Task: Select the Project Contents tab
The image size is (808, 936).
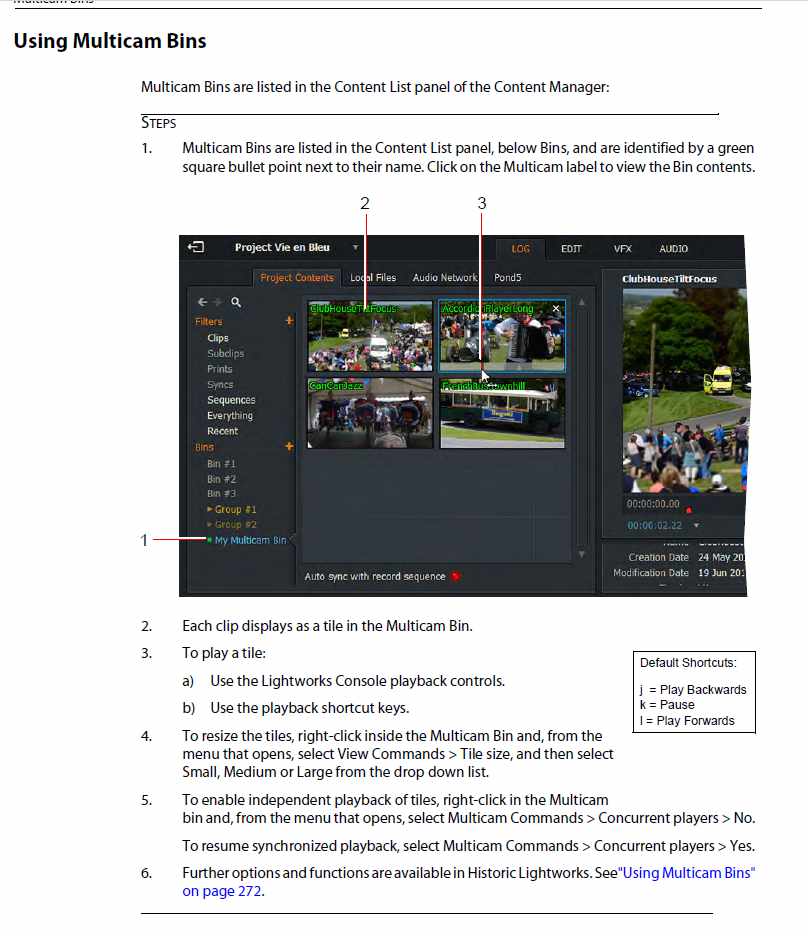Action: (x=297, y=278)
